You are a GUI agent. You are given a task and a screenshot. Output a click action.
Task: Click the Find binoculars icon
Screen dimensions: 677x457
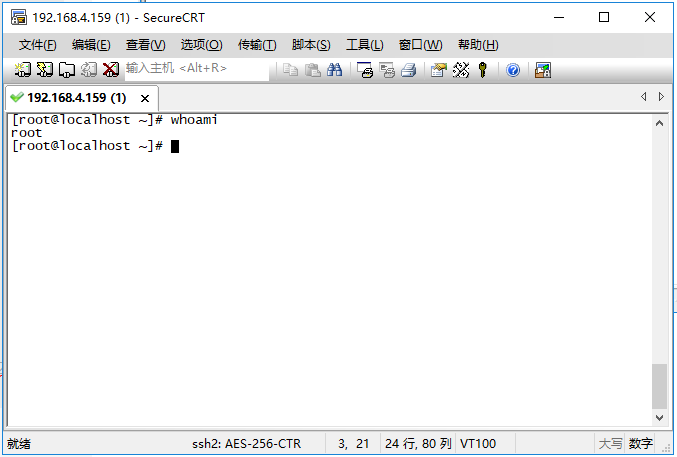pos(335,70)
